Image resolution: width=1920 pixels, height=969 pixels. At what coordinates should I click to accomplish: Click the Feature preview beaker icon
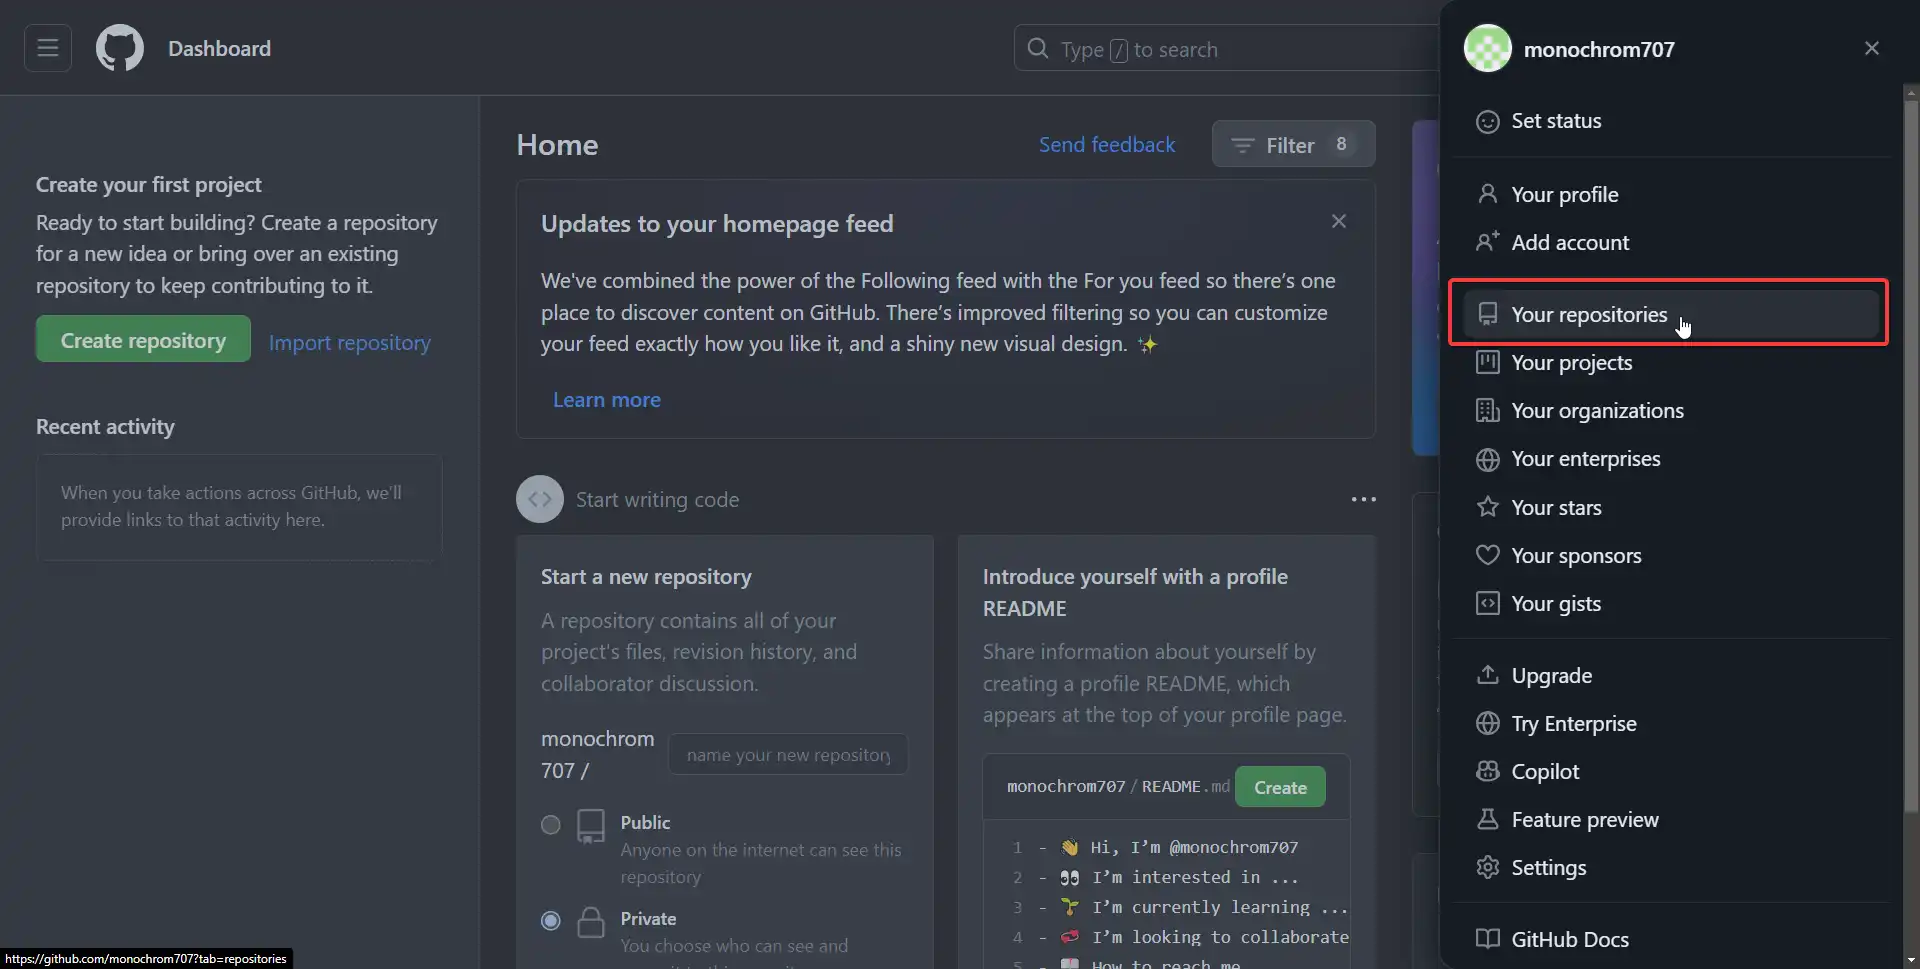click(1488, 819)
